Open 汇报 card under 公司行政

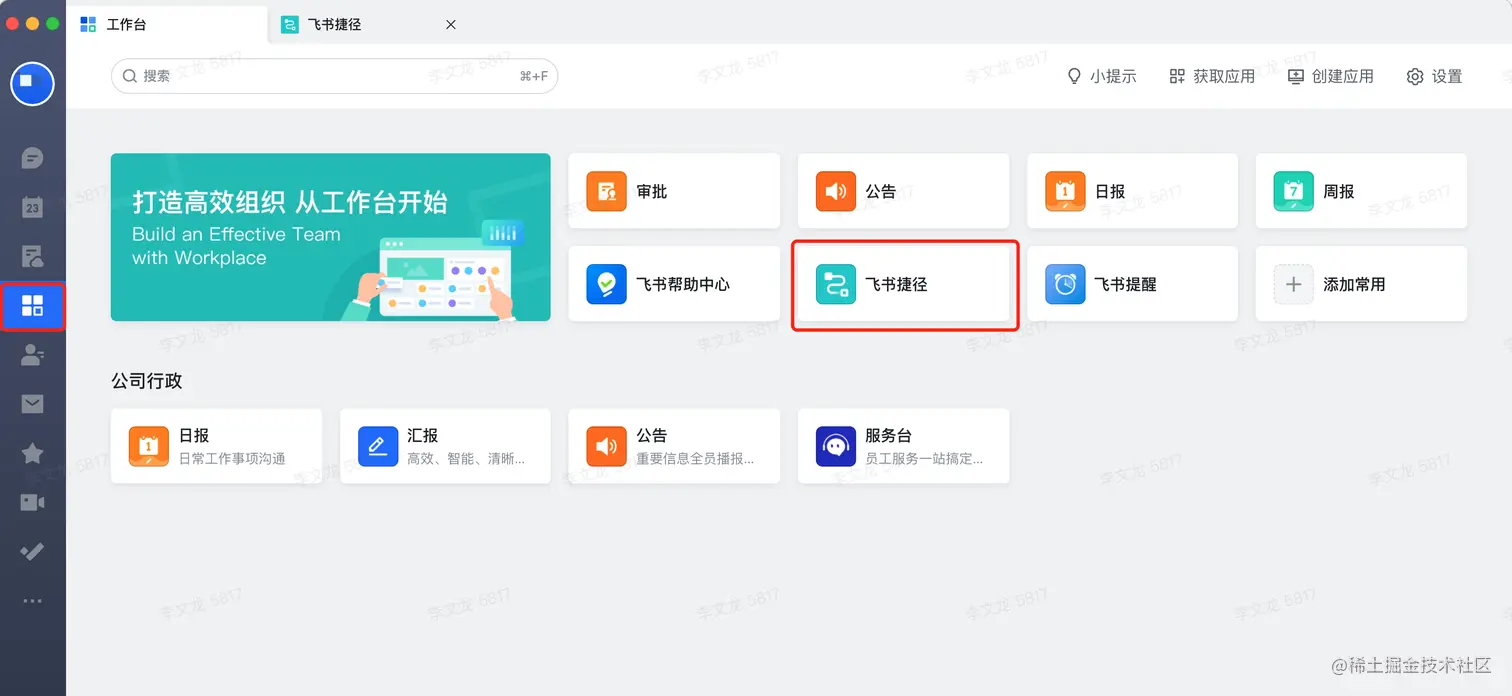pos(445,446)
